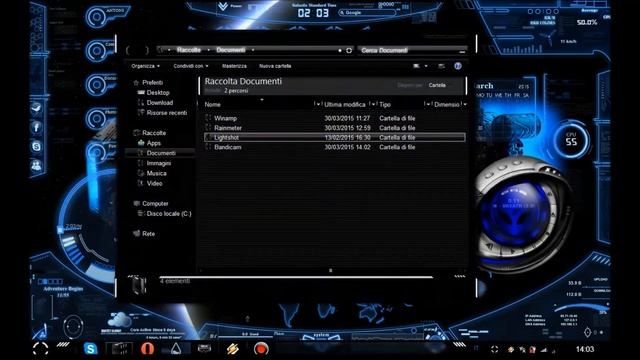Image resolution: width=640 pixels, height=360 pixels.
Task: Click the Back navigation arrow in Explorer
Action: (x=129, y=50)
